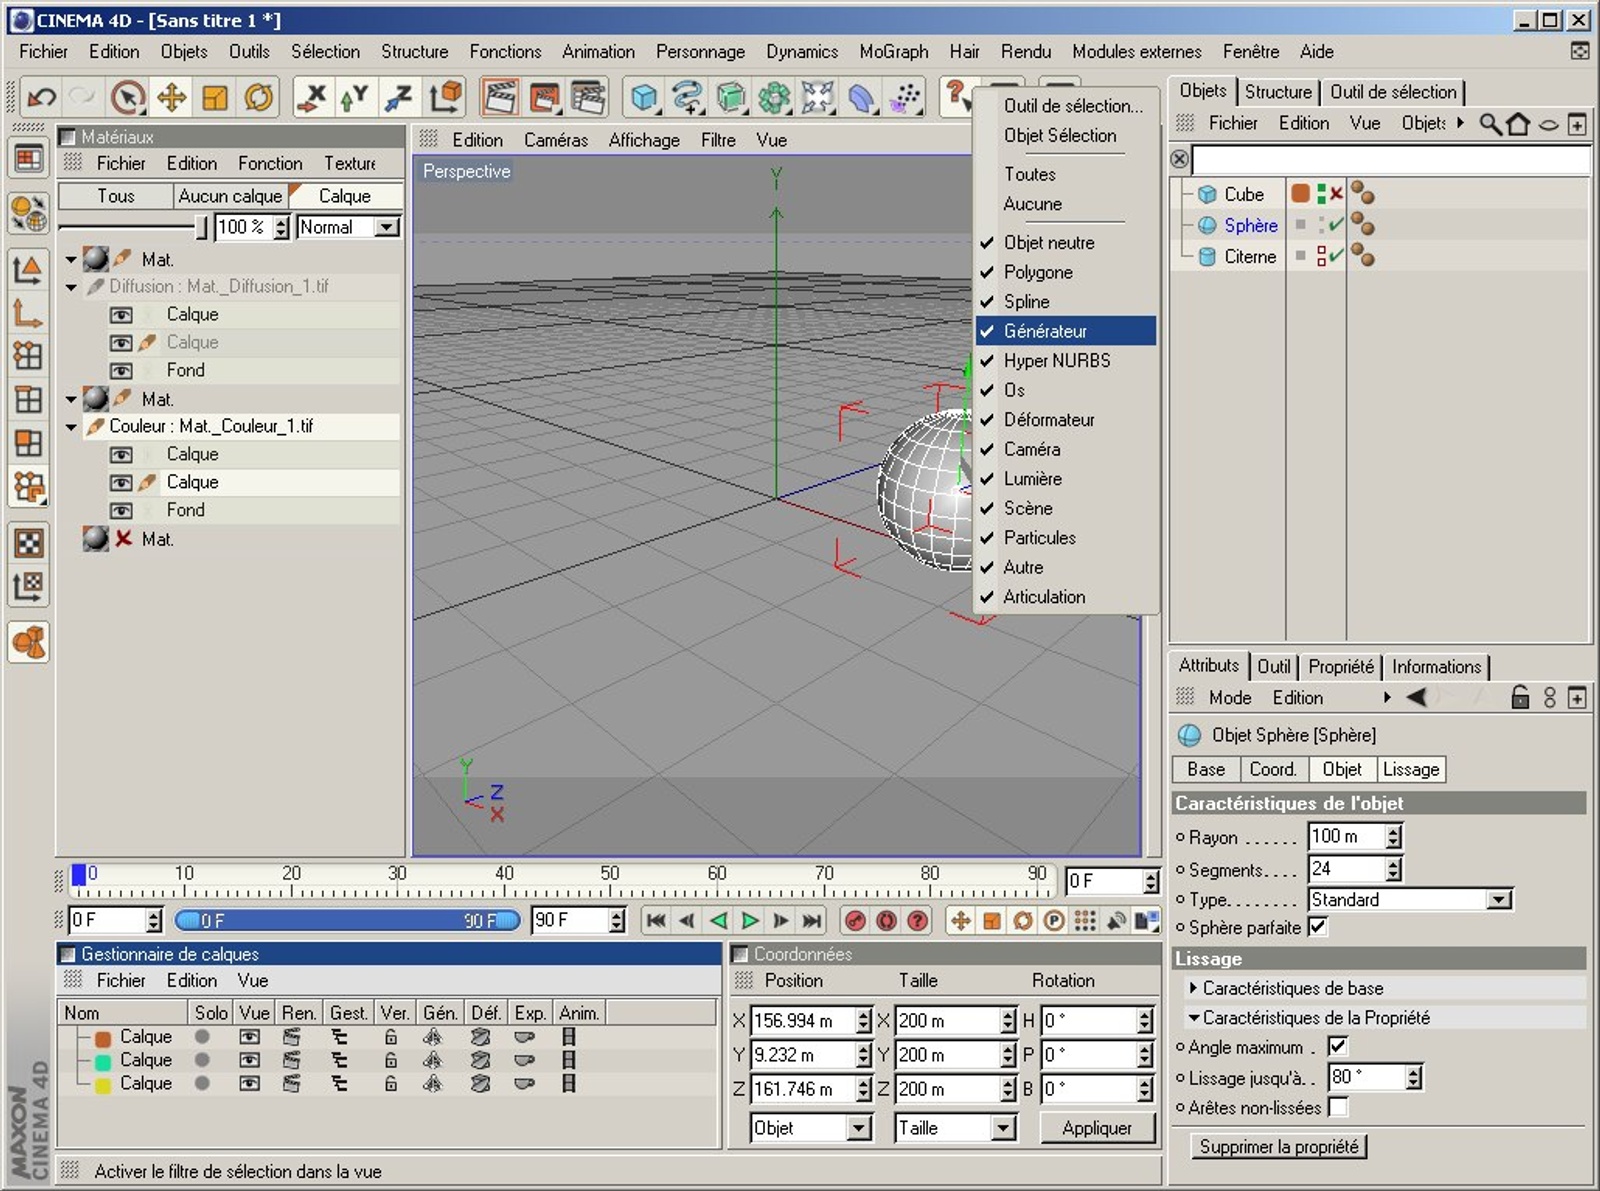Image resolution: width=1600 pixels, height=1191 pixels.
Task: Click the play forward button
Action: click(750, 920)
